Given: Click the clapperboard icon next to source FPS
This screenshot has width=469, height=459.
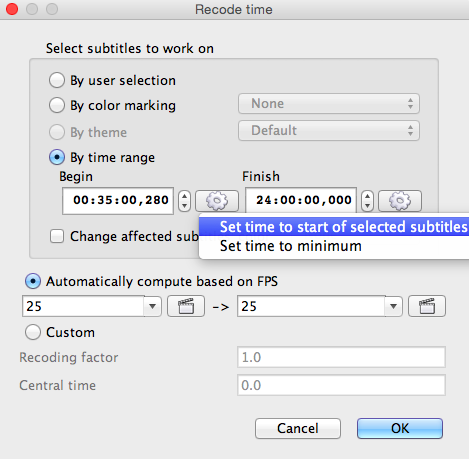Looking at the screenshot, I should [x=186, y=306].
